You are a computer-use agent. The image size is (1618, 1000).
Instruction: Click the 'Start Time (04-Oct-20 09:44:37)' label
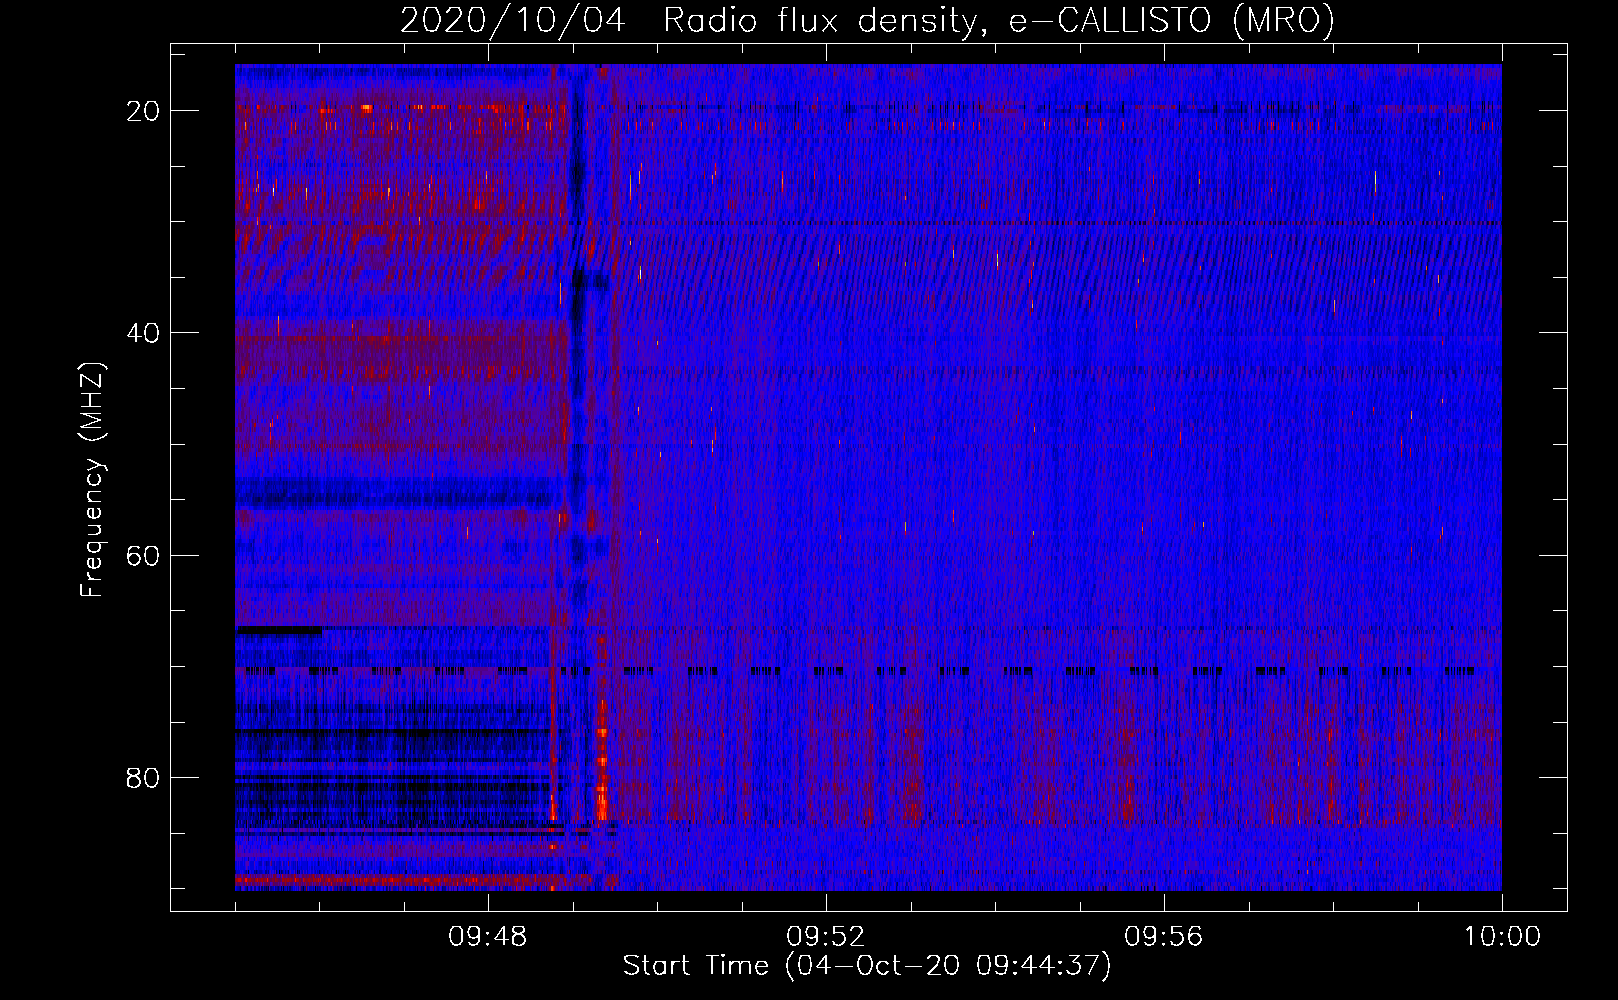click(867, 966)
